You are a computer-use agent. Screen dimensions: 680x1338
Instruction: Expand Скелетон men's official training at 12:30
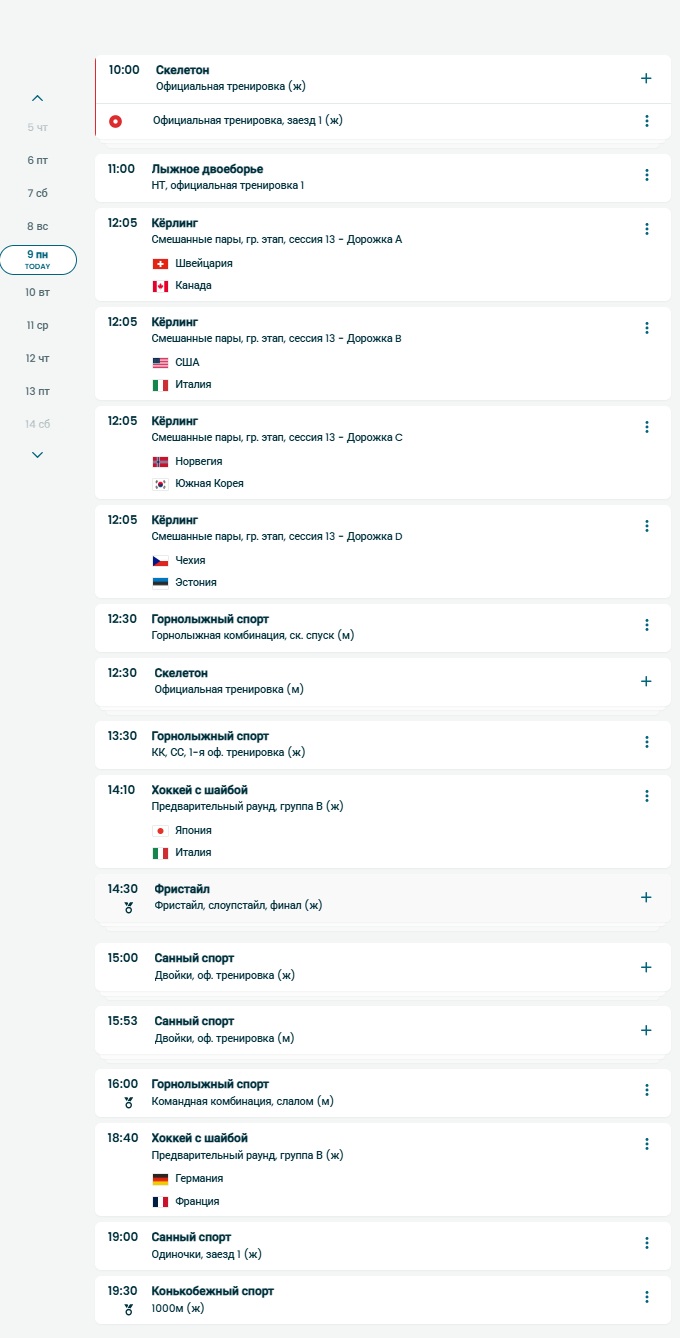[x=646, y=681]
